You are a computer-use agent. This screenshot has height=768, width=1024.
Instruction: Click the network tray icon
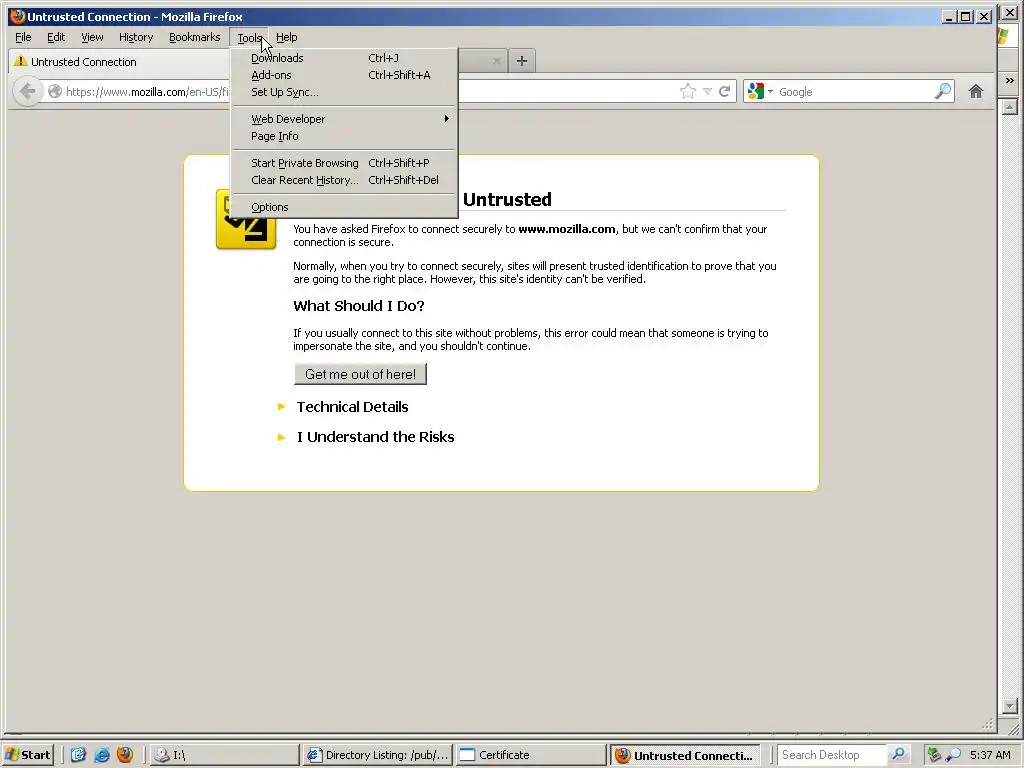click(x=934, y=755)
